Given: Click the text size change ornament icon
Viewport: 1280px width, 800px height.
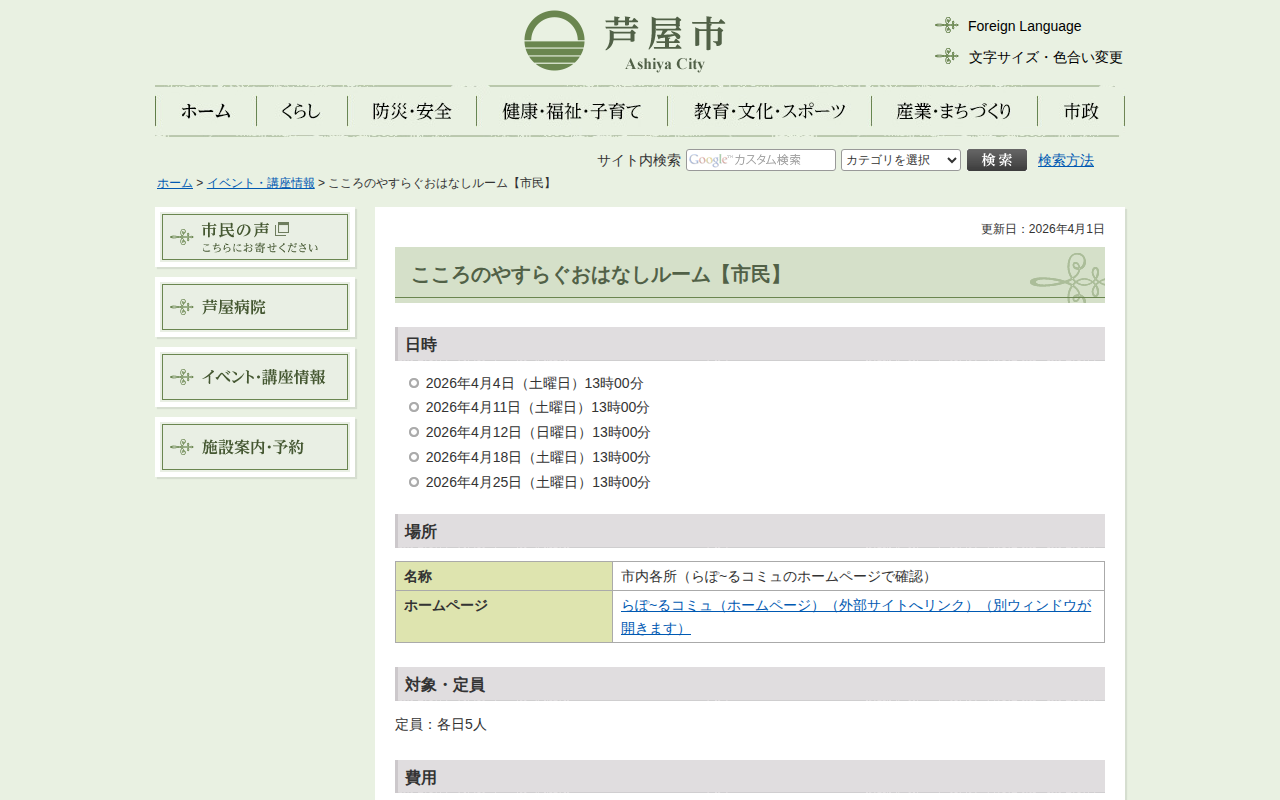Looking at the screenshot, I should click(x=946, y=56).
